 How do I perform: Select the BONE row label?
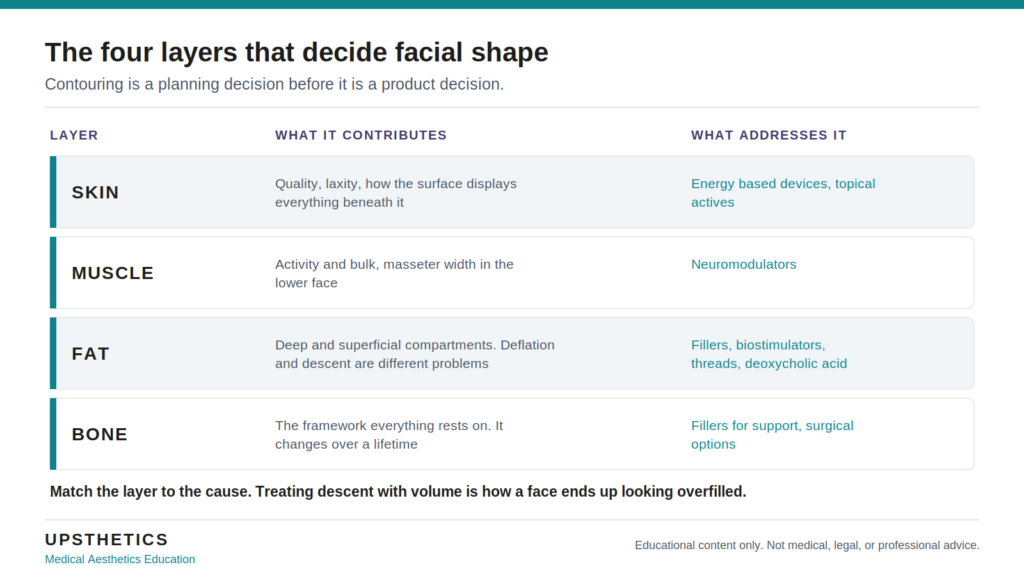[x=99, y=434]
